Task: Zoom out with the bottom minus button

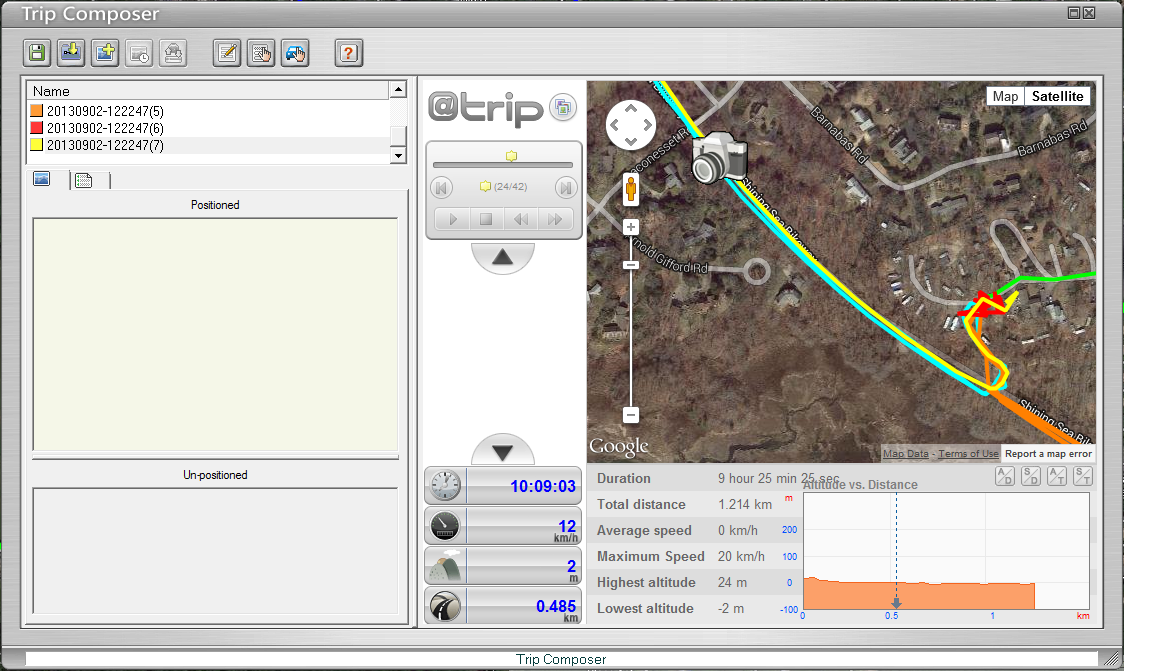Action: click(630, 415)
